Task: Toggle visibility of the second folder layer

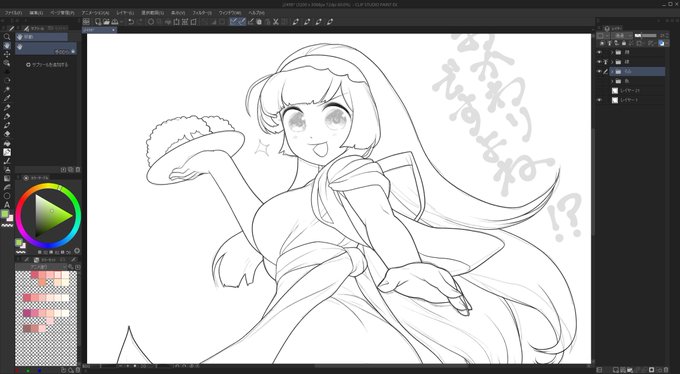Action: (x=599, y=62)
